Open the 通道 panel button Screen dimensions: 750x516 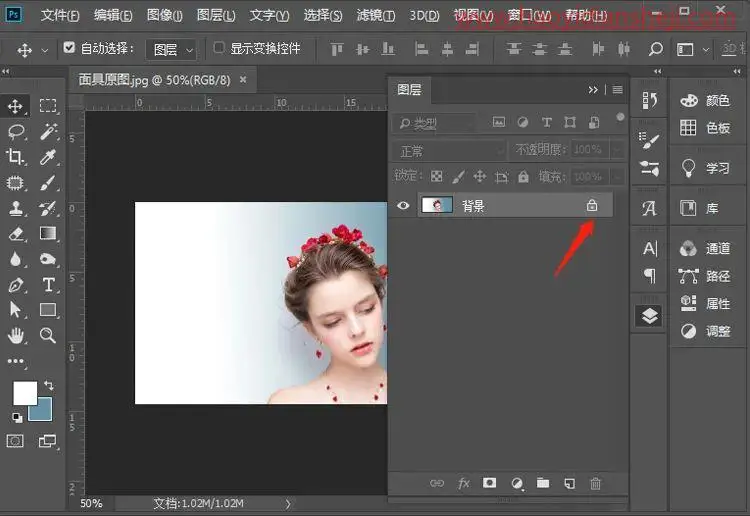706,248
